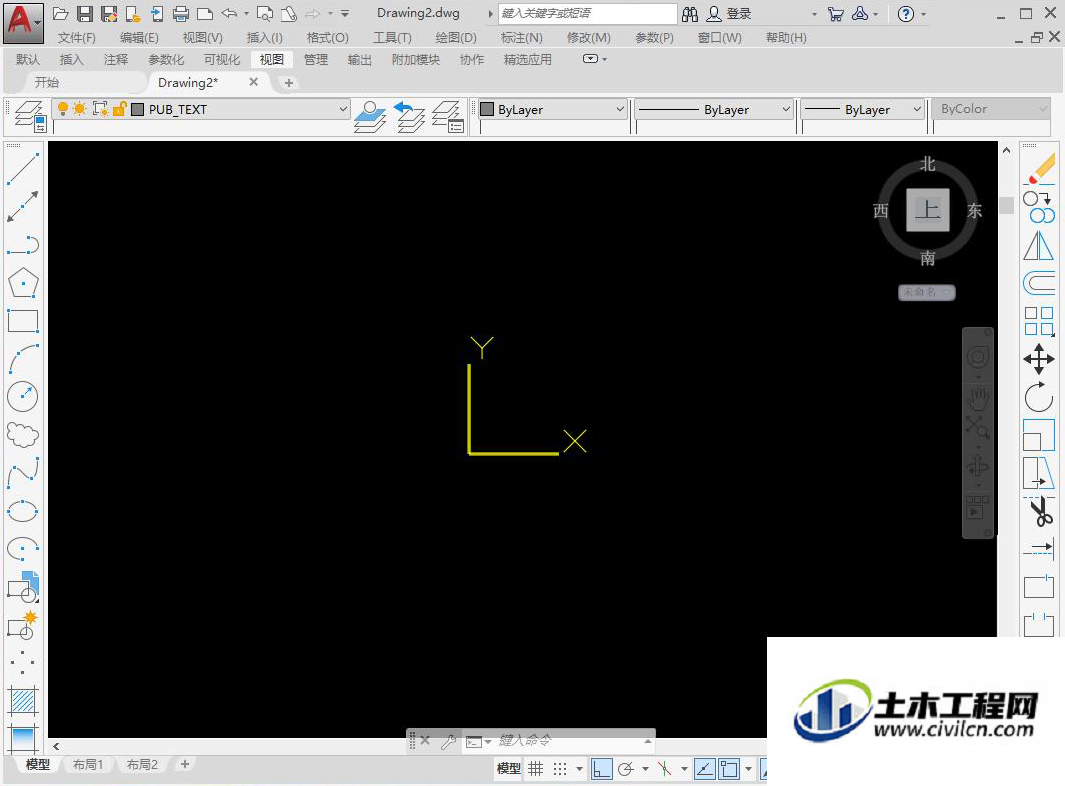Open the PUB_TEXT layer dropdown

click(x=343, y=109)
